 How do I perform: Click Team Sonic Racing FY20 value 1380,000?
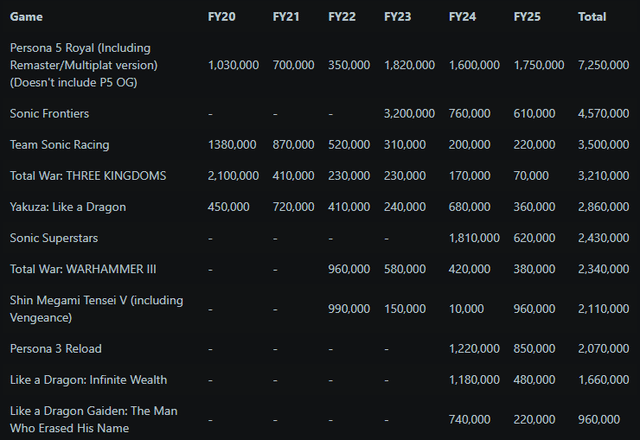click(x=232, y=144)
